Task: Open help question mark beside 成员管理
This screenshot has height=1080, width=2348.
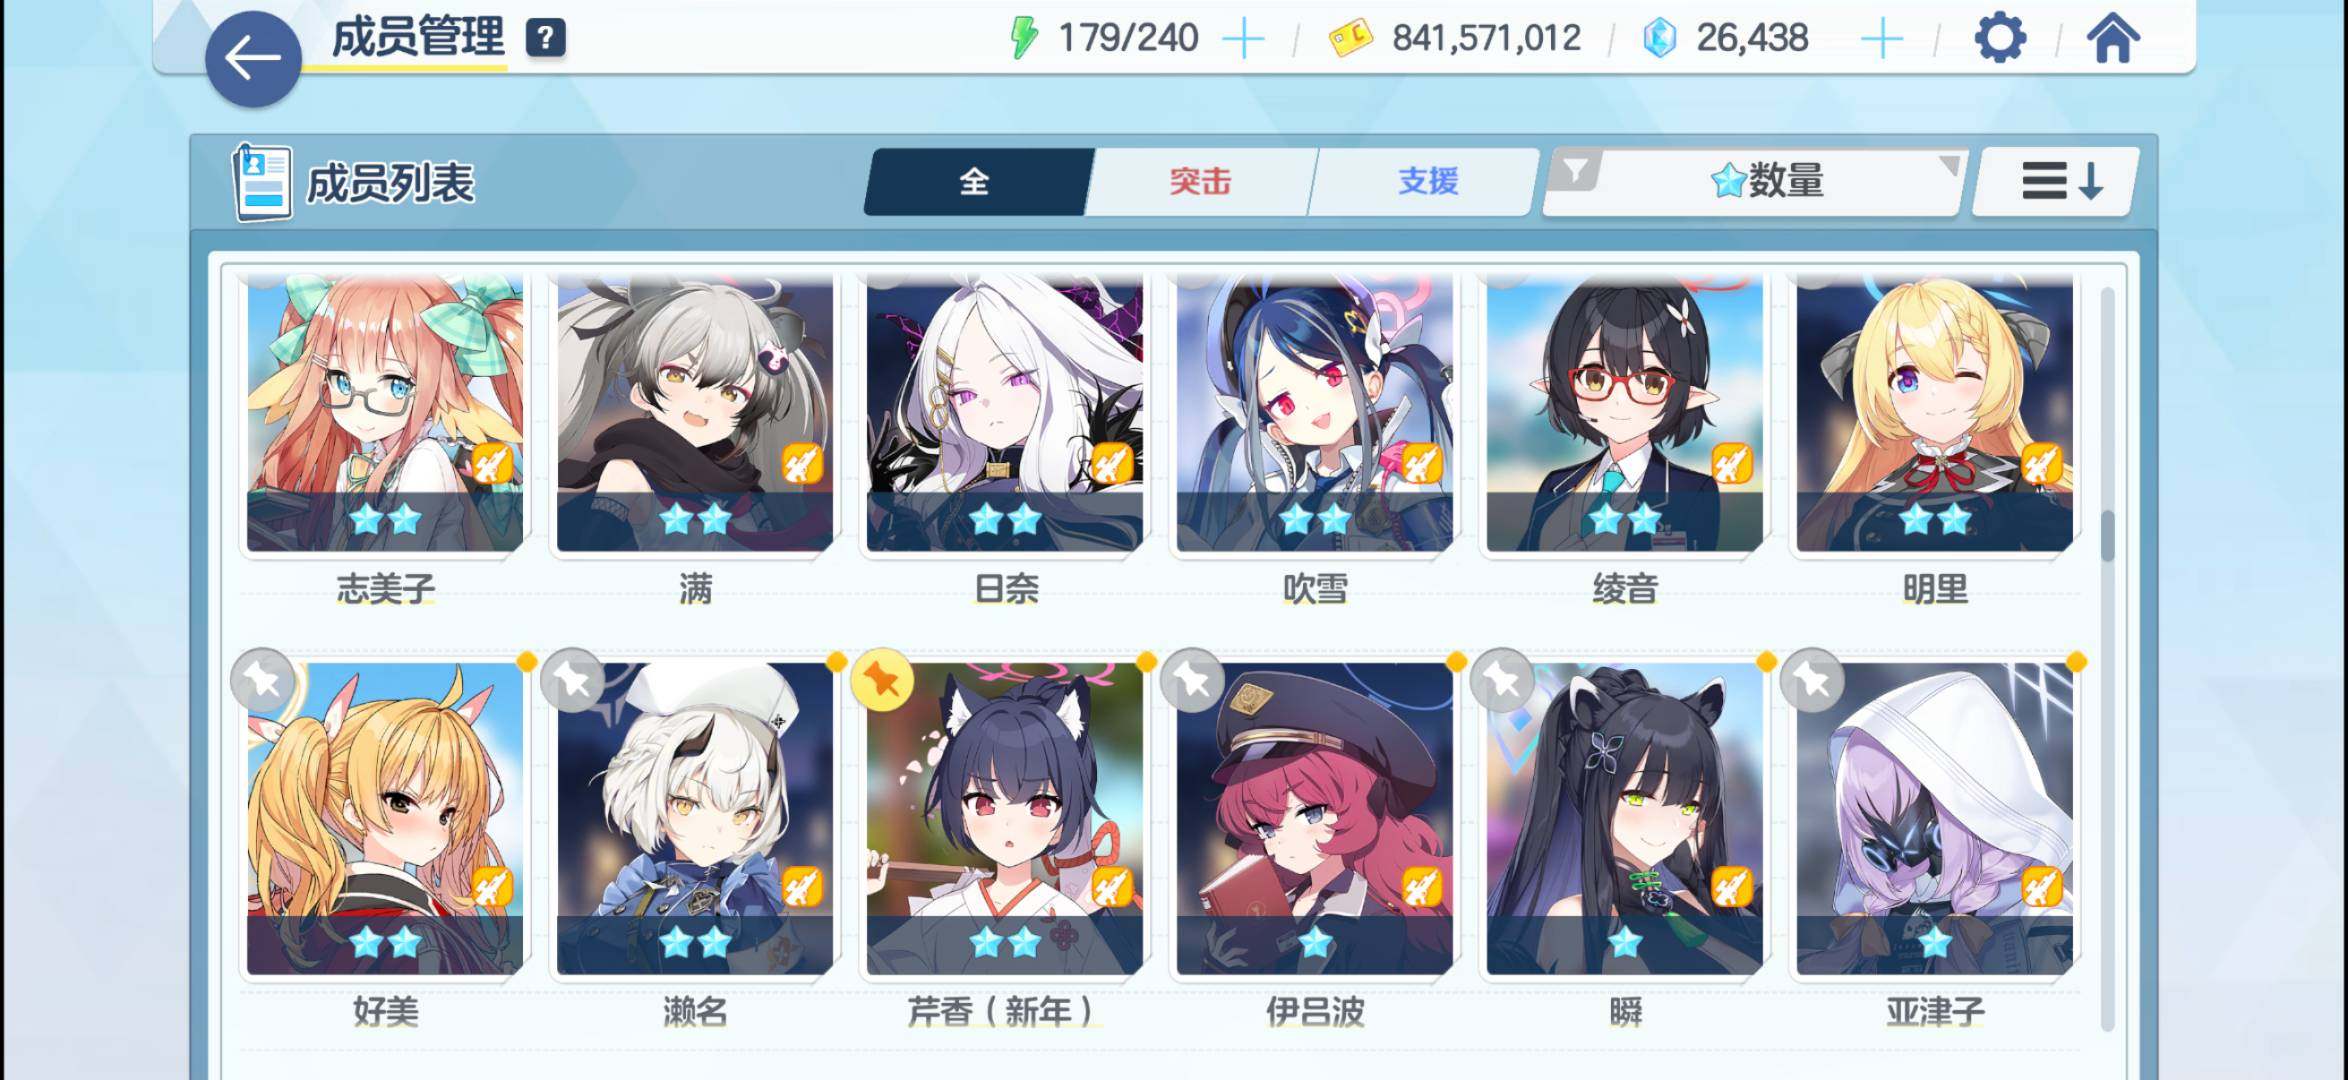Action: 545,38
